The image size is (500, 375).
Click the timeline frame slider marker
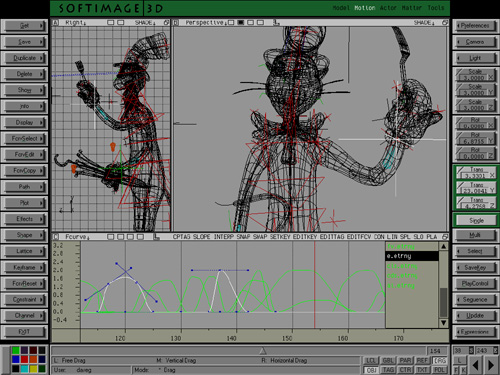pos(263,351)
